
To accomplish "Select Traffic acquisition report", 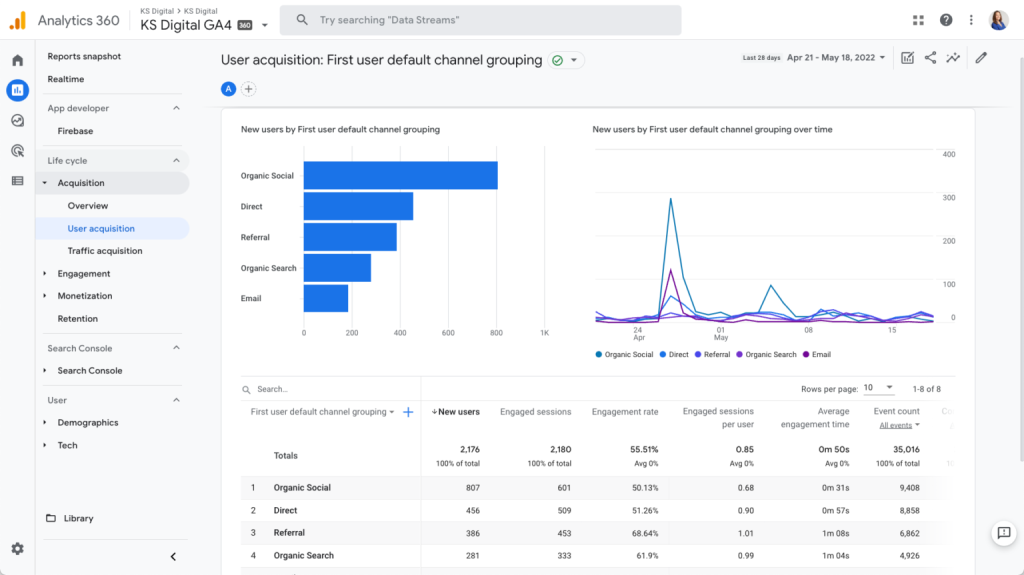I will [x=105, y=251].
